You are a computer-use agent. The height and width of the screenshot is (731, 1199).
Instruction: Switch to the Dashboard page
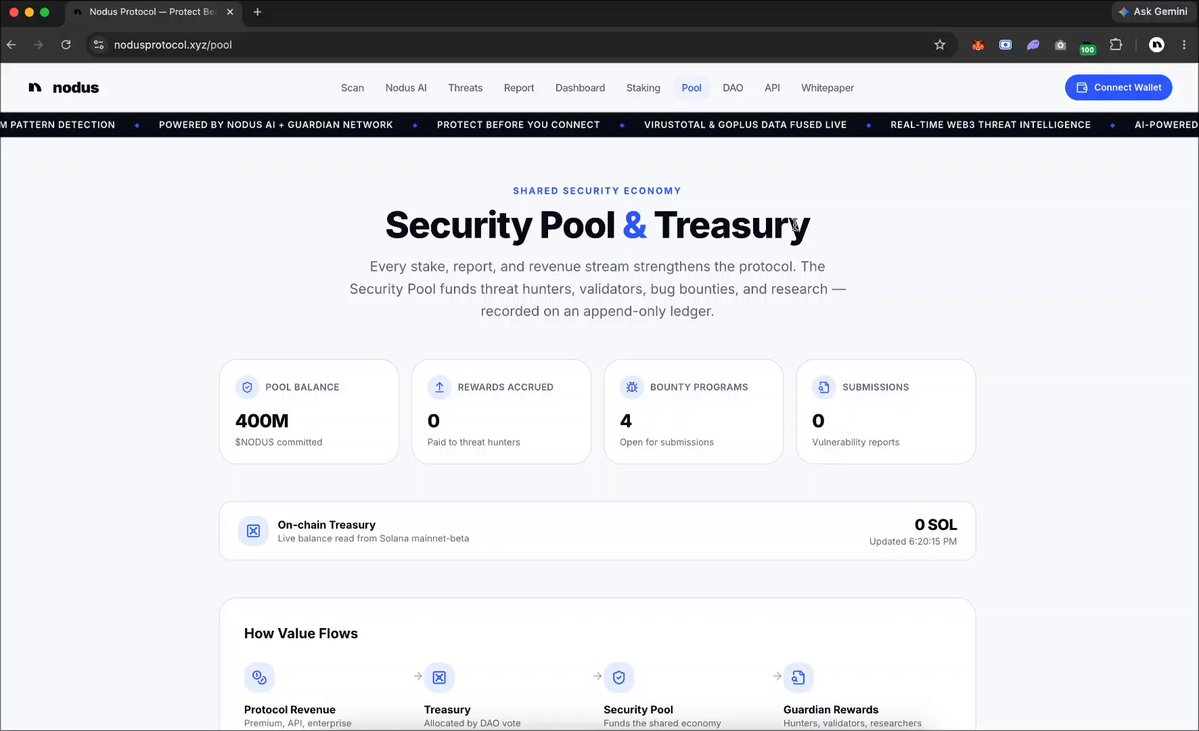[580, 88]
